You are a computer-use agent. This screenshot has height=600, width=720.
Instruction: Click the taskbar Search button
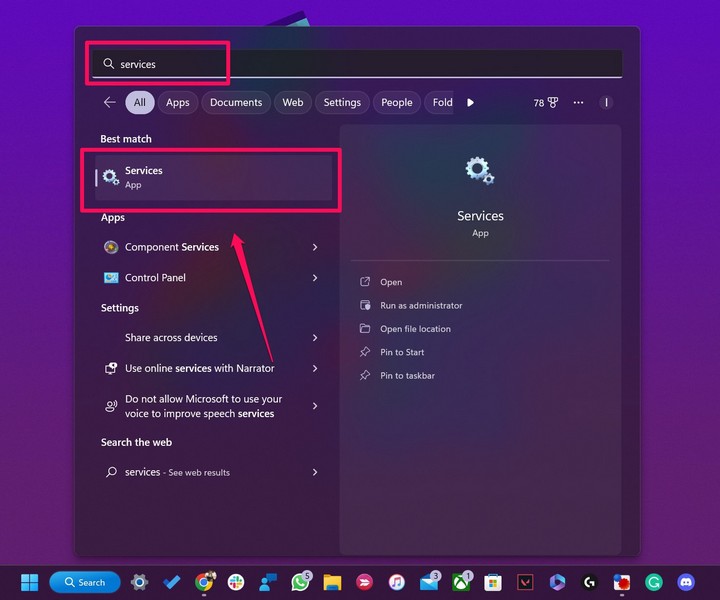85,583
